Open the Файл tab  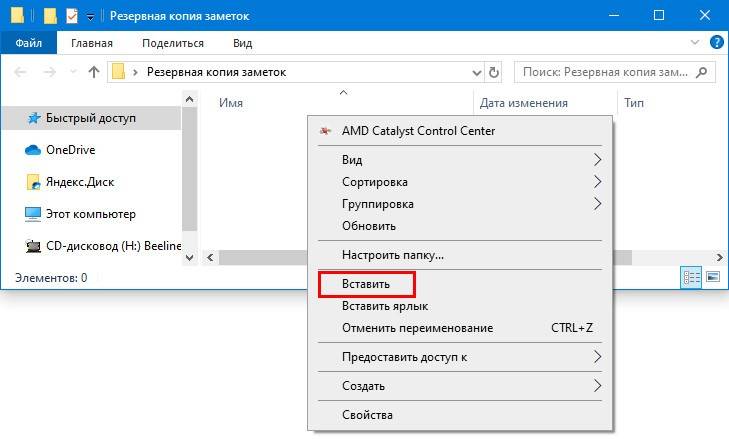click(x=29, y=43)
